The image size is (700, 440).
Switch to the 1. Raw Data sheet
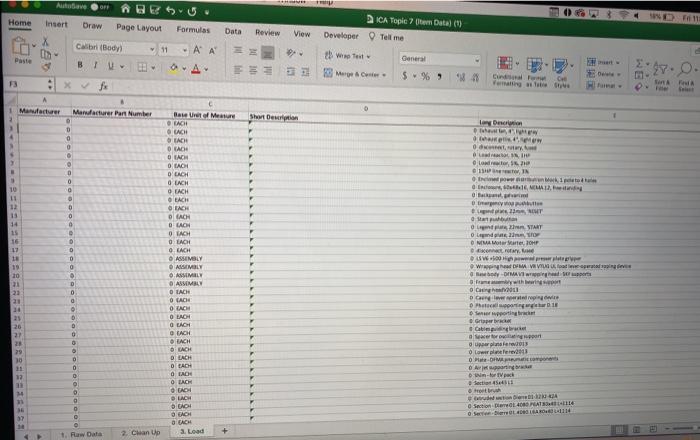[81, 434]
